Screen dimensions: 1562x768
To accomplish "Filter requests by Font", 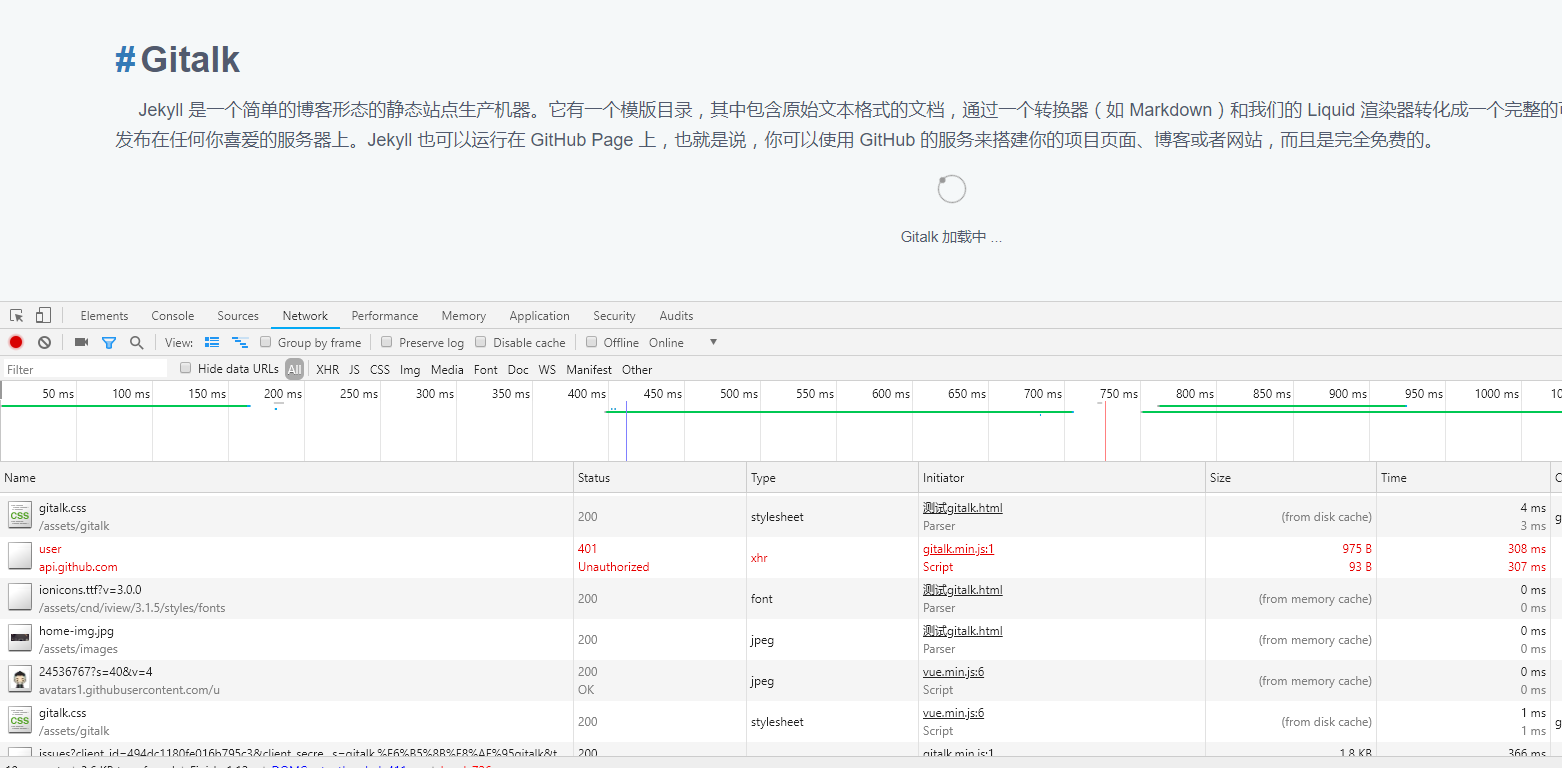I will pyautogui.click(x=486, y=369).
